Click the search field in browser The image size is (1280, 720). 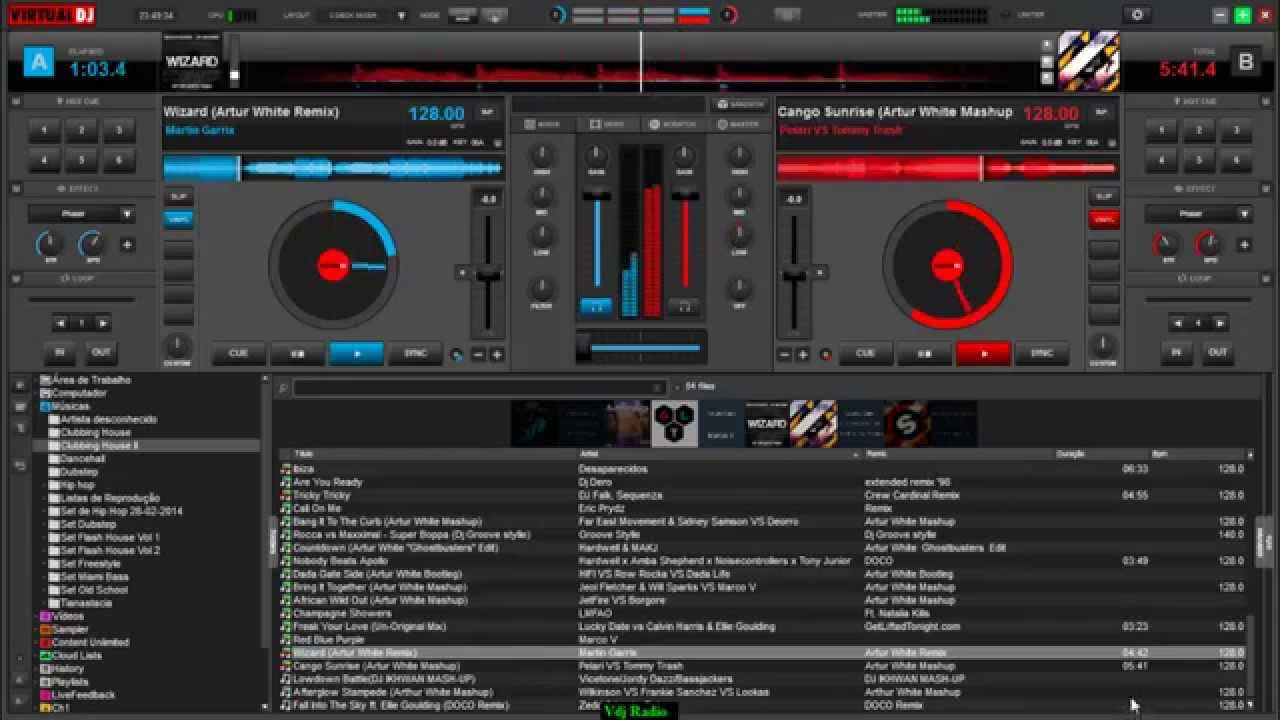pyautogui.click(x=480, y=388)
